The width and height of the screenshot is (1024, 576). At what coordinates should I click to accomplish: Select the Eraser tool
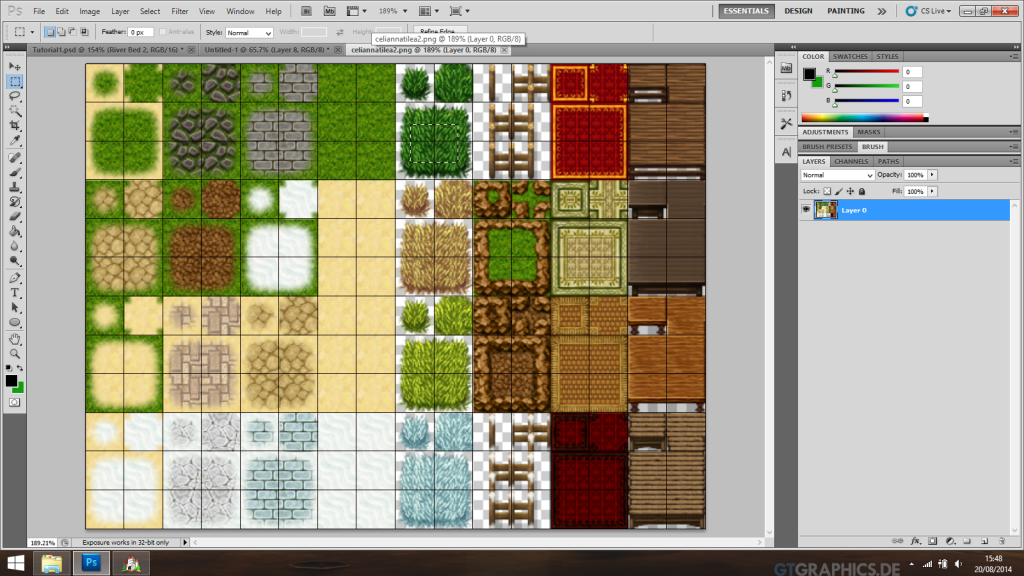click(14, 216)
